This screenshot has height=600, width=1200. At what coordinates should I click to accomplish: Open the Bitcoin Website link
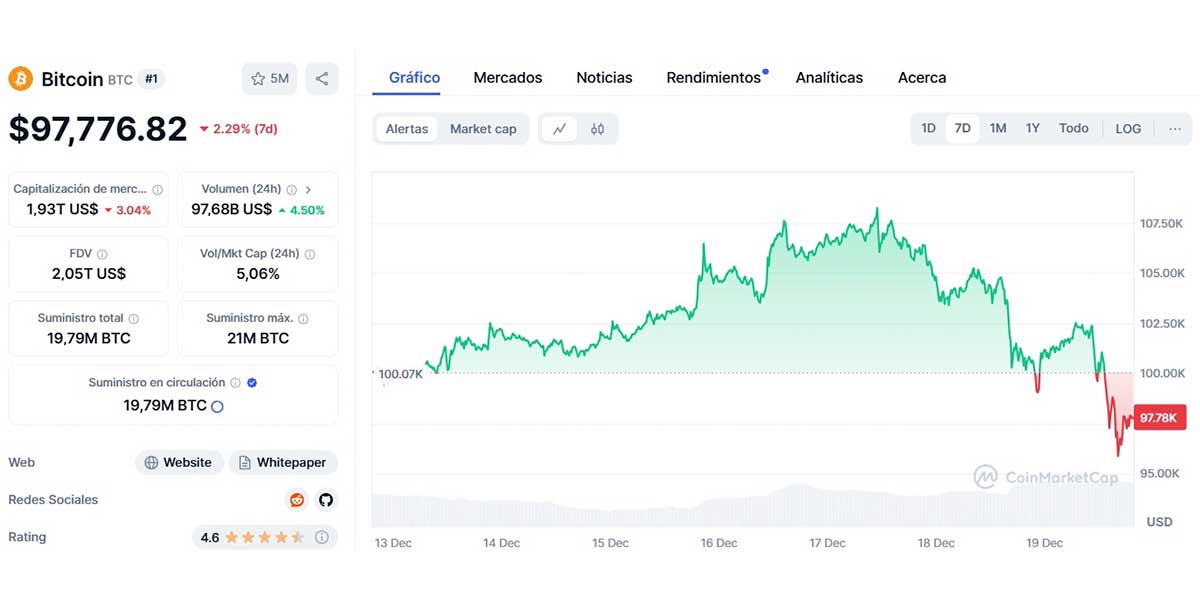[x=179, y=463]
